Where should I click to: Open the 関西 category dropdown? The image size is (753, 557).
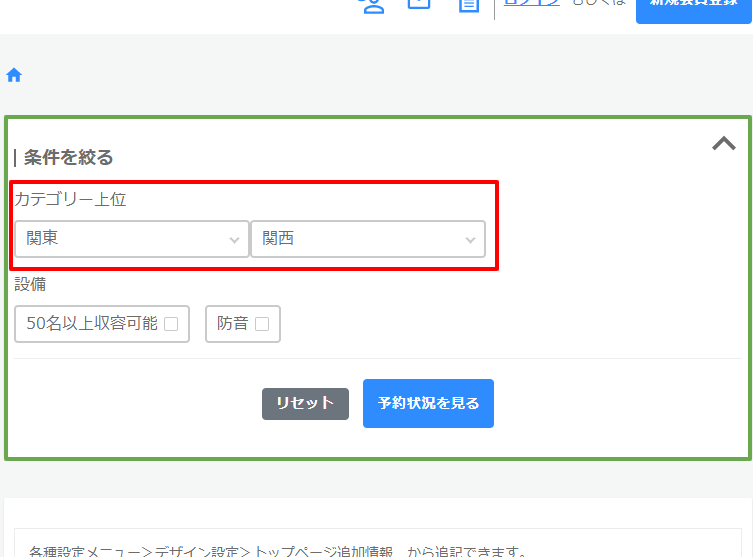(368, 239)
